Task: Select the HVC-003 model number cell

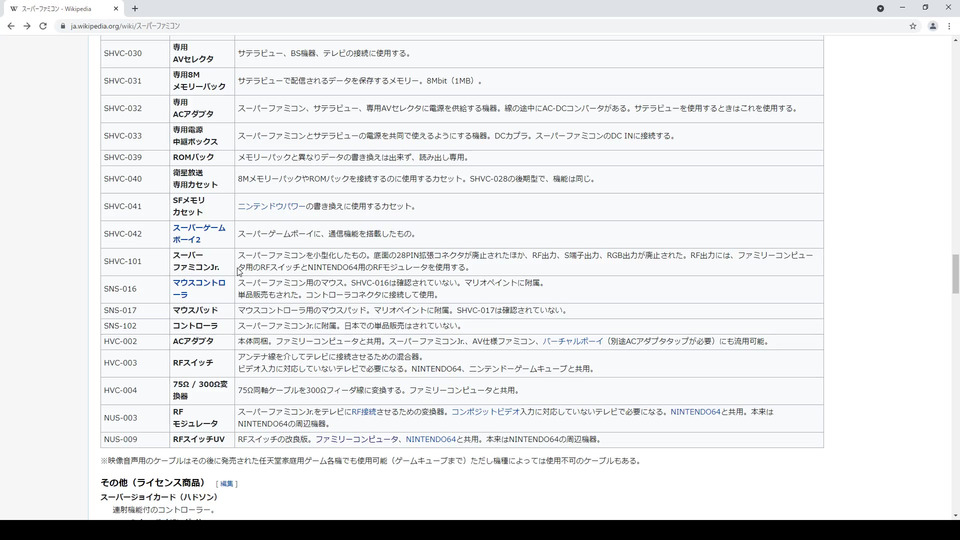Action: pos(135,362)
